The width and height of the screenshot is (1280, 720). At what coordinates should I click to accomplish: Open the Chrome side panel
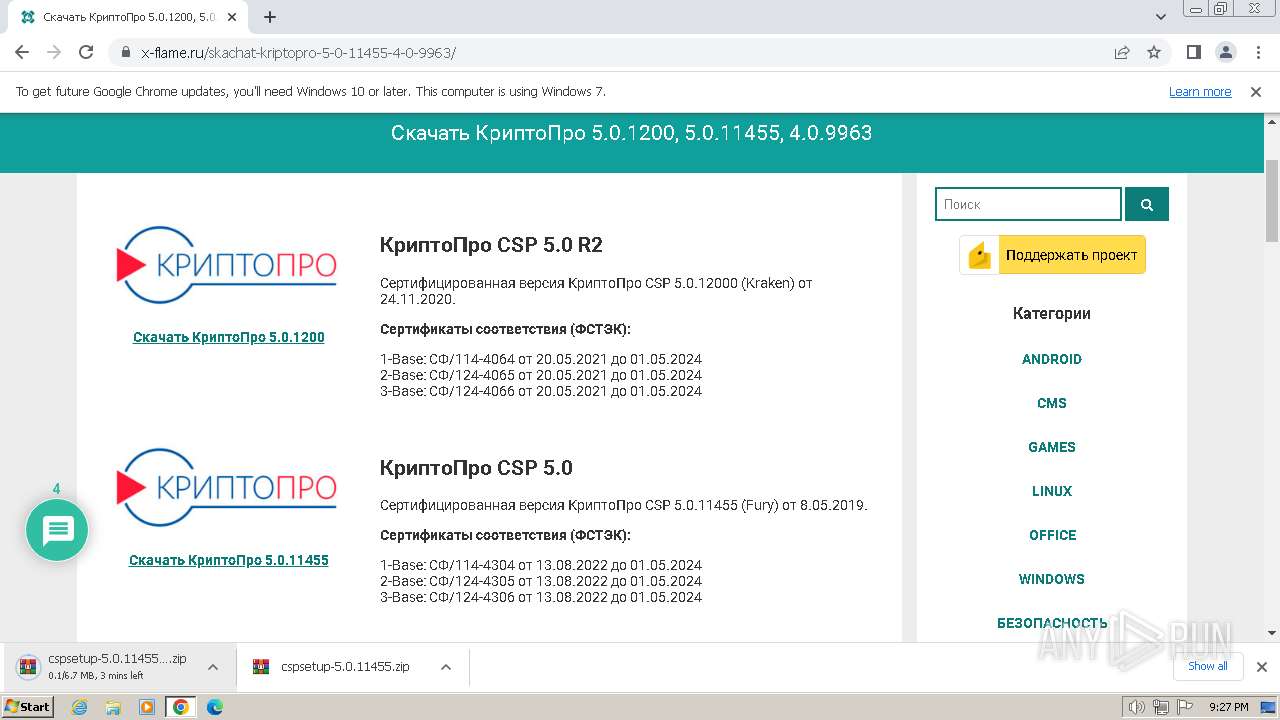pos(1194,52)
